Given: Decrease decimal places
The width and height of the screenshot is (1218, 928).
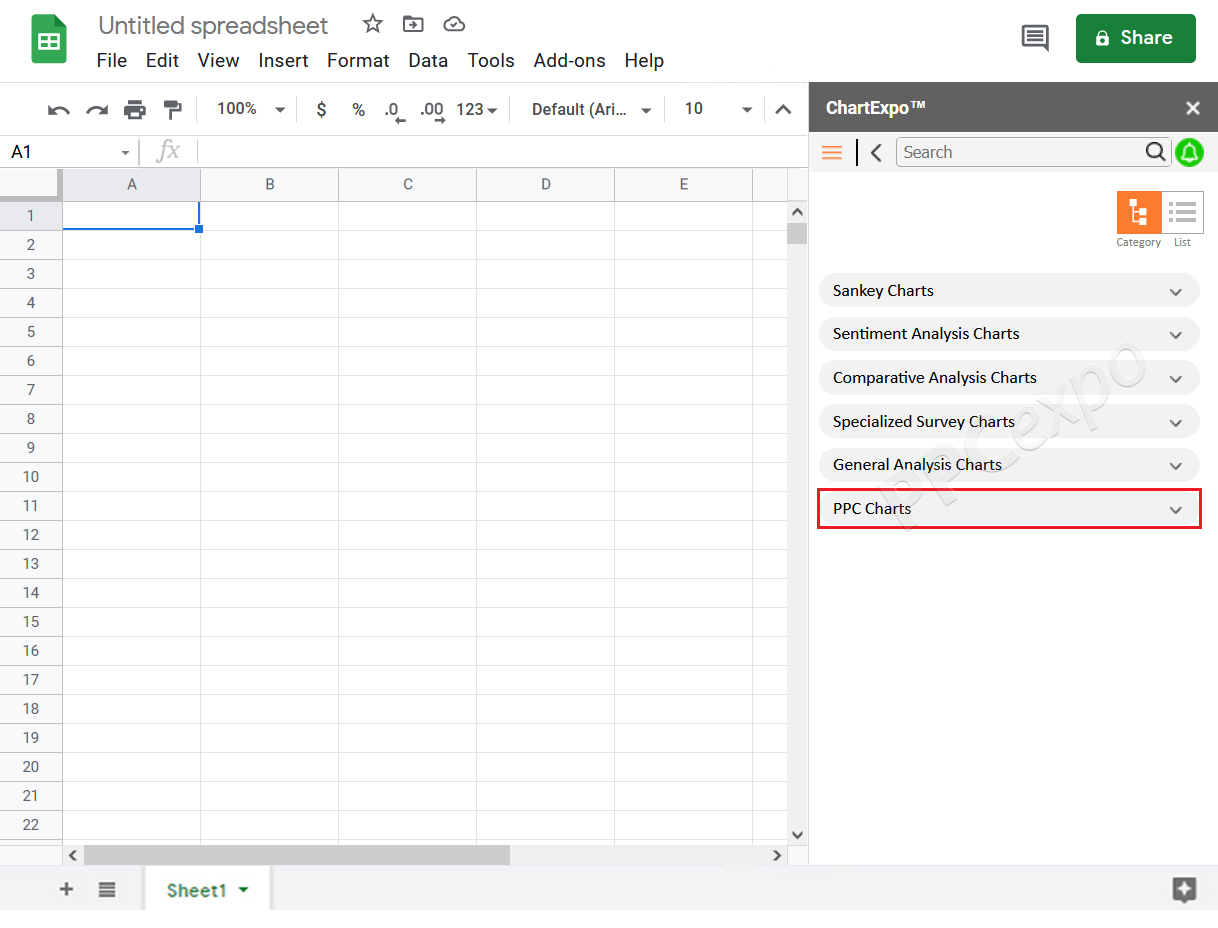Looking at the screenshot, I should (x=395, y=111).
